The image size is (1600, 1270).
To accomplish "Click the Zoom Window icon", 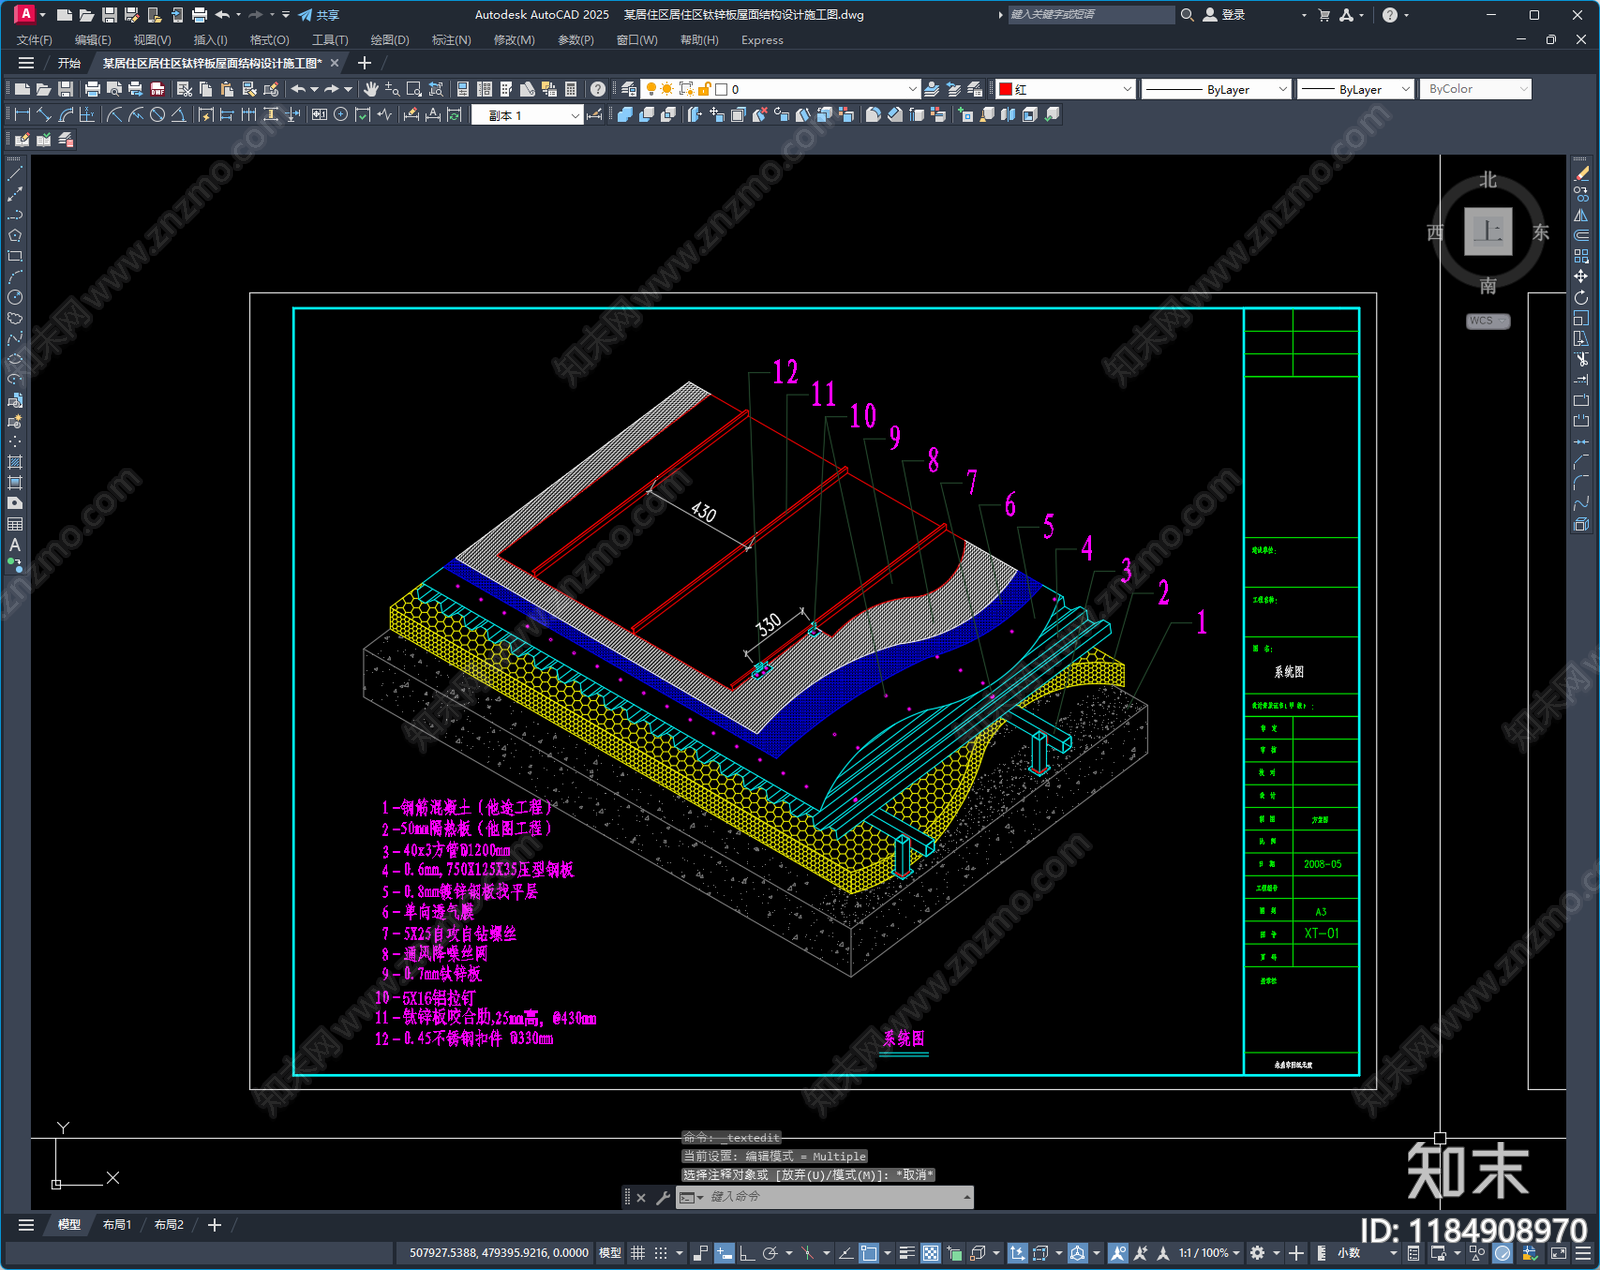I will pos(414,89).
